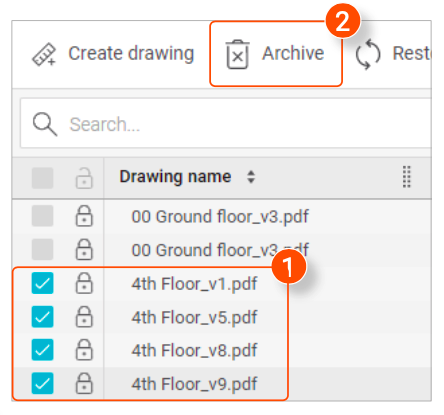Sort by Drawing name using arrows
This screenshot has width=444, height=415.
[x=251, y=177]
